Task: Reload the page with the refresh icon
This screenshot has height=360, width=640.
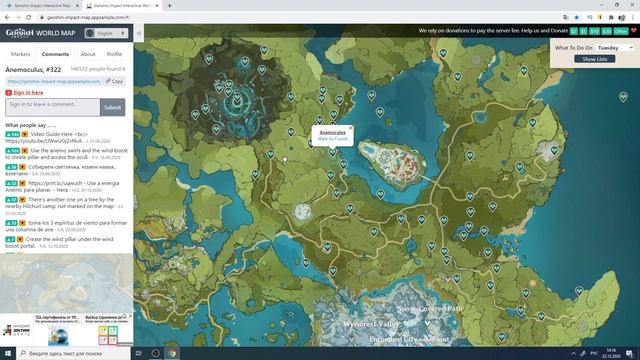Action: tap(29, 17)
